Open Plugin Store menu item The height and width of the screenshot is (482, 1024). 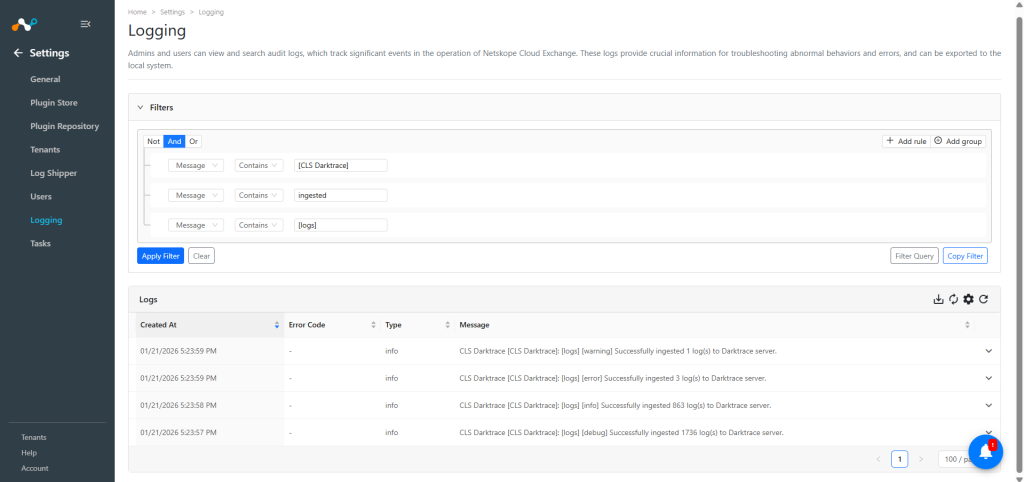(x=54, y=103)
